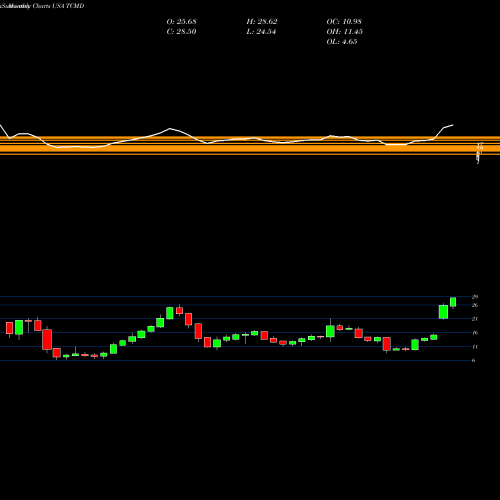
Task: Select the low value 'L: 24.54'
Action: point(261,32)
